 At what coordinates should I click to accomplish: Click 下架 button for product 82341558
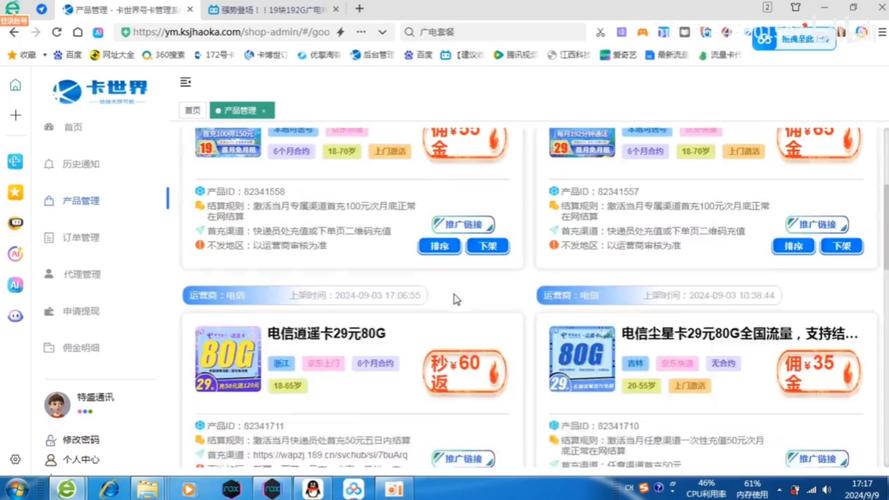(488, 246)
